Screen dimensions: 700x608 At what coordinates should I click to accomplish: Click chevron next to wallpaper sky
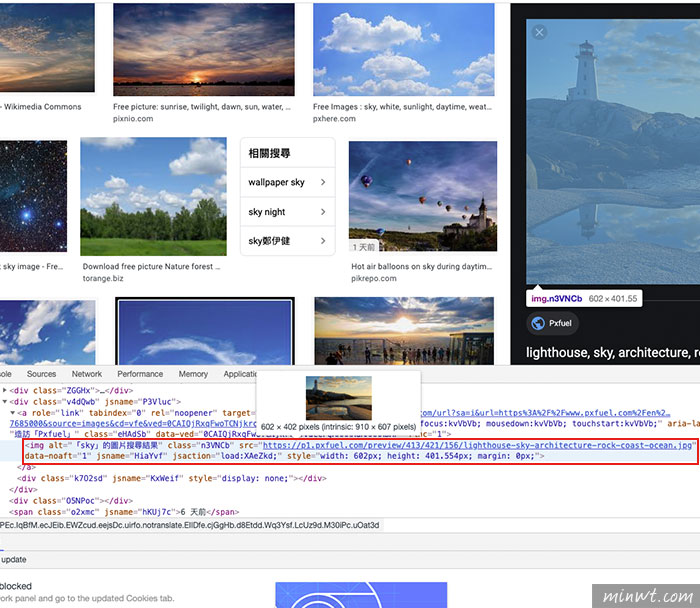pos(323,182)
